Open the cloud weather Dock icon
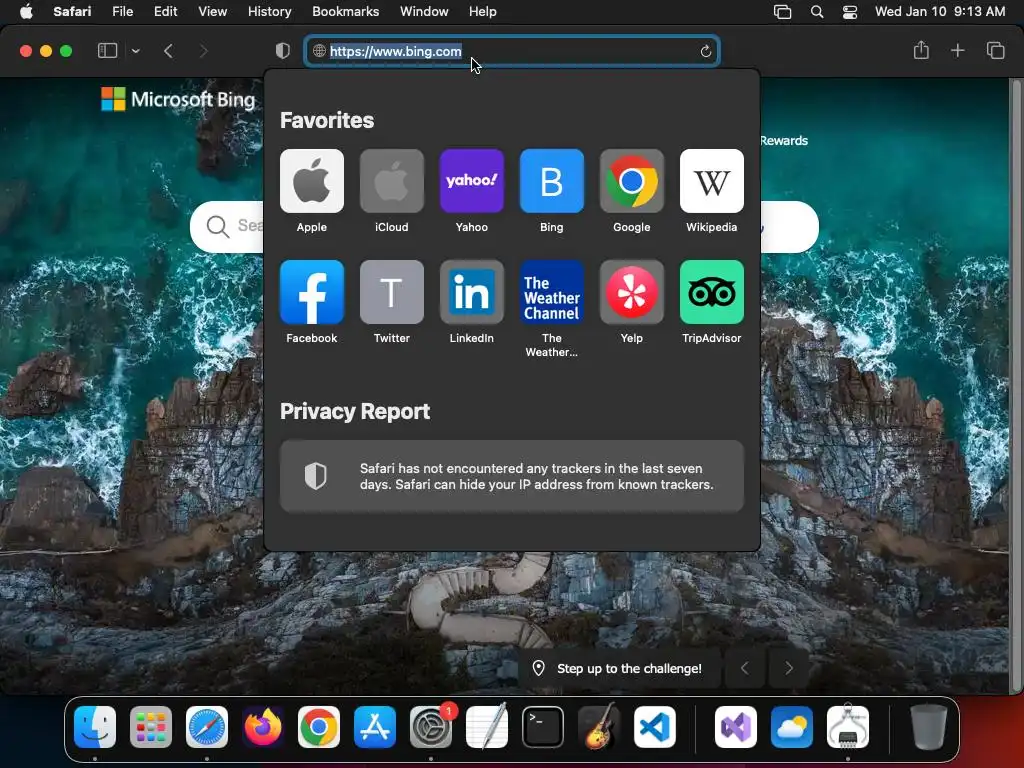 click(792, 727)
